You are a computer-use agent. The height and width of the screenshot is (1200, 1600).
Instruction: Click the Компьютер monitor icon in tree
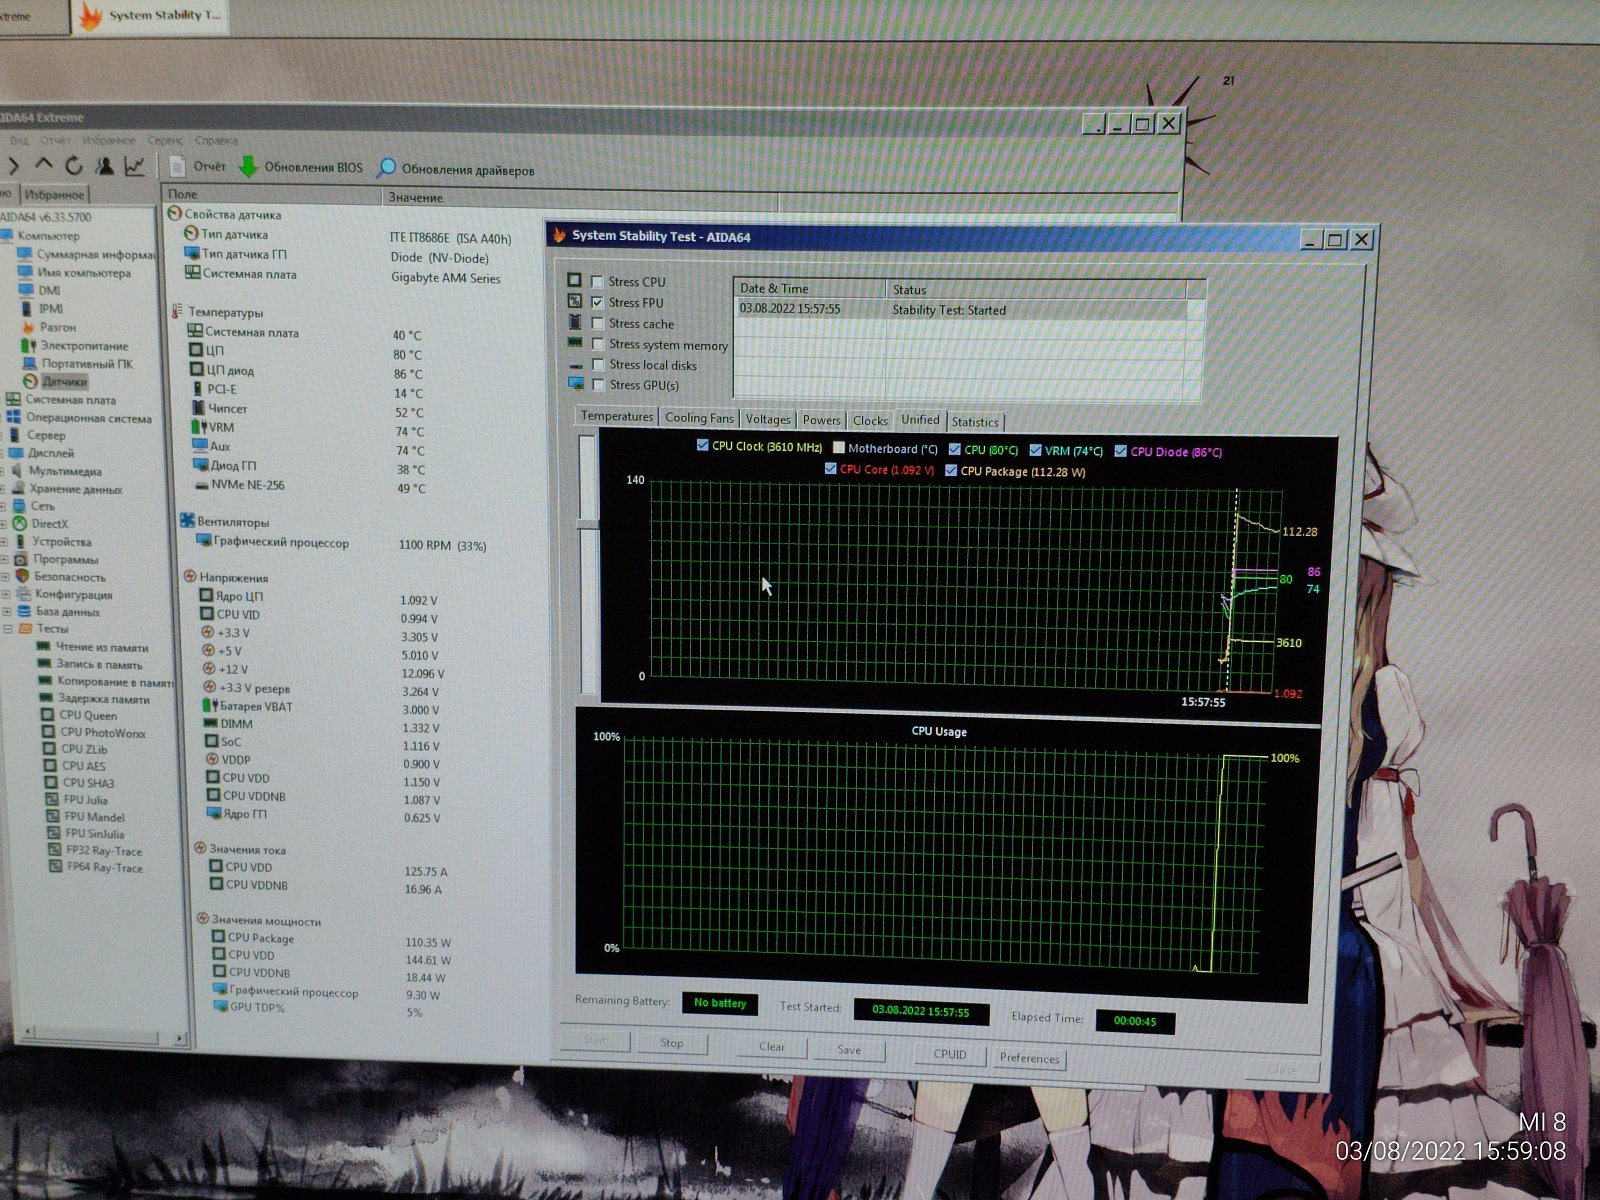pyautogui.click(x=7, y=236)
